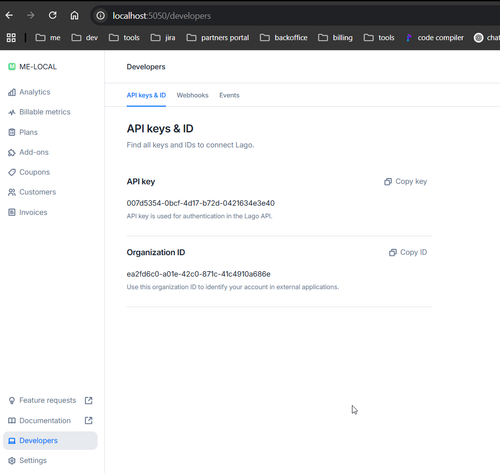Click the Plans clipboard icon
This screenshot has width=500, height=473.
click(12, 132)
